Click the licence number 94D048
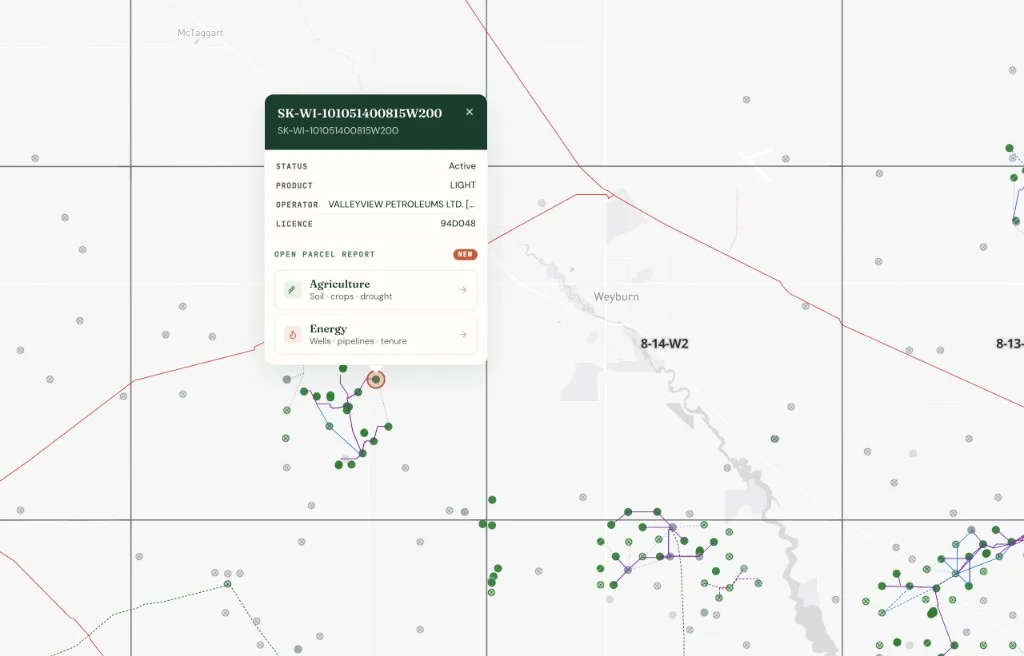1024x656 pixels. coord(458,223)
